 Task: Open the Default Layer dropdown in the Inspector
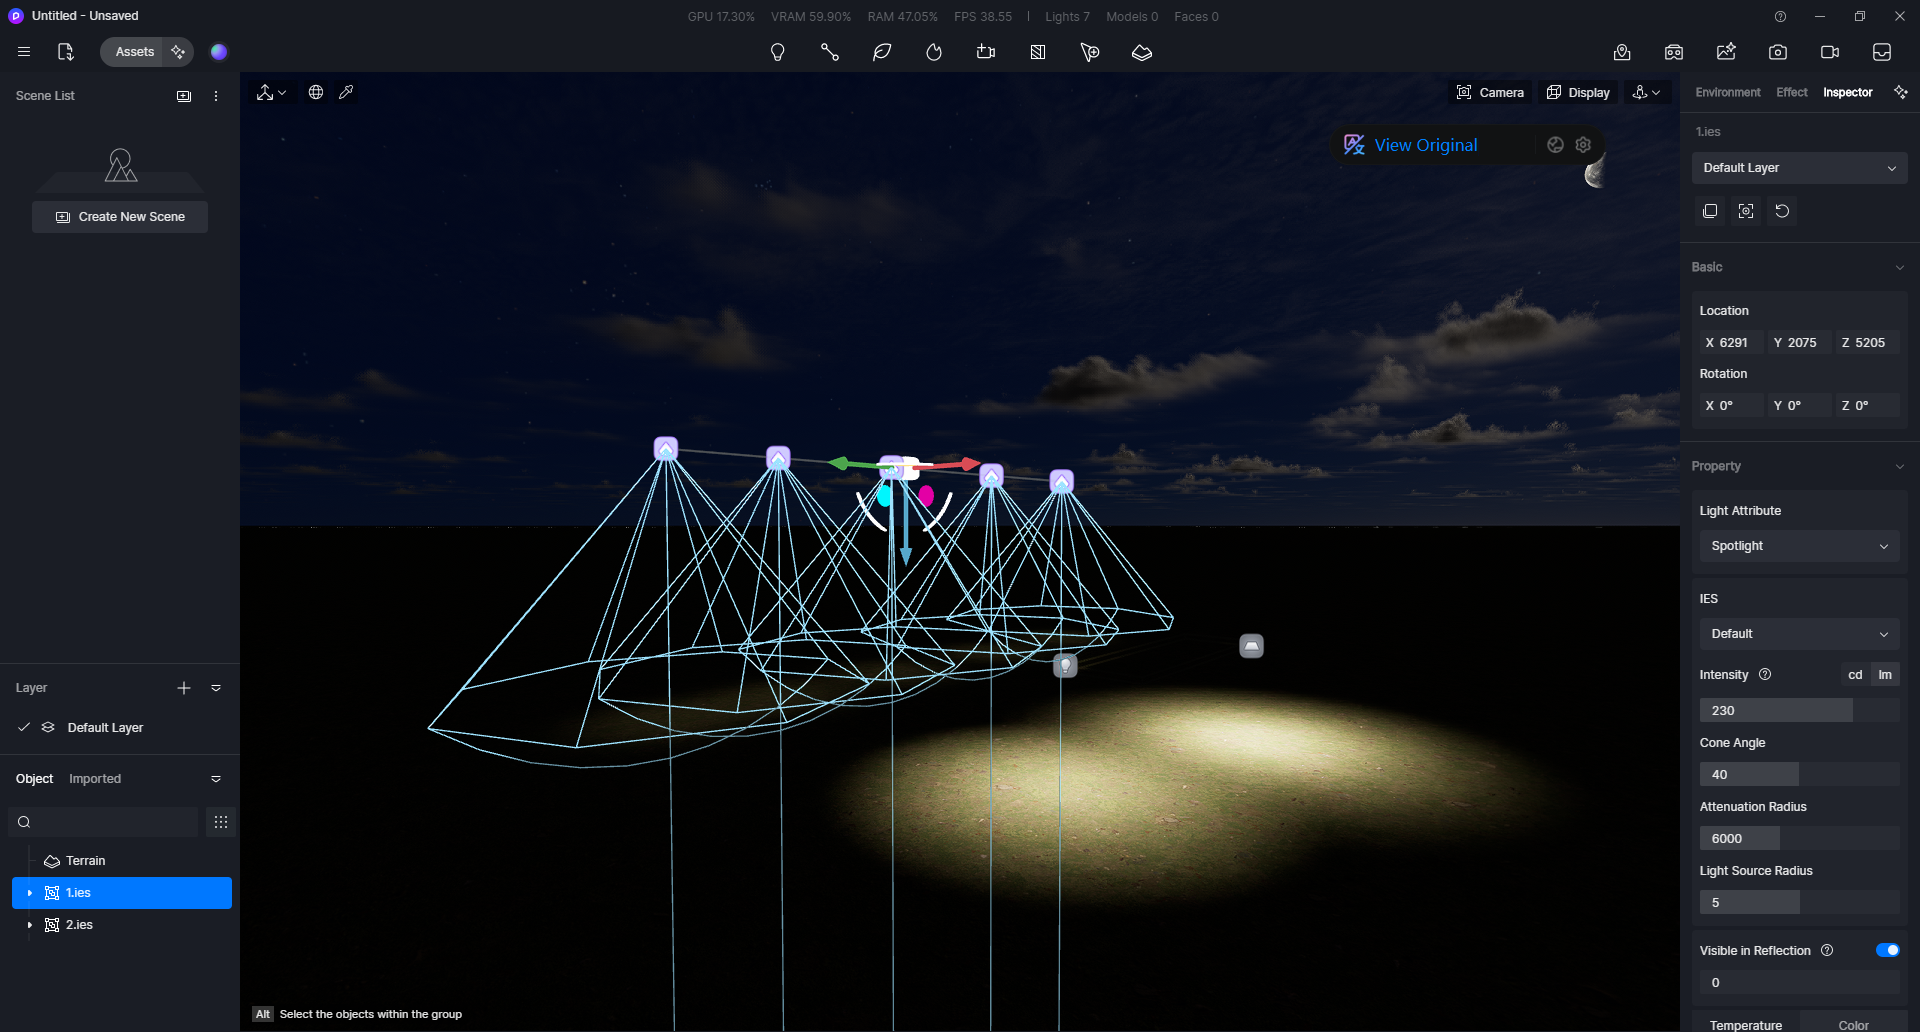pyautogui.click(x=1800, y=168)
